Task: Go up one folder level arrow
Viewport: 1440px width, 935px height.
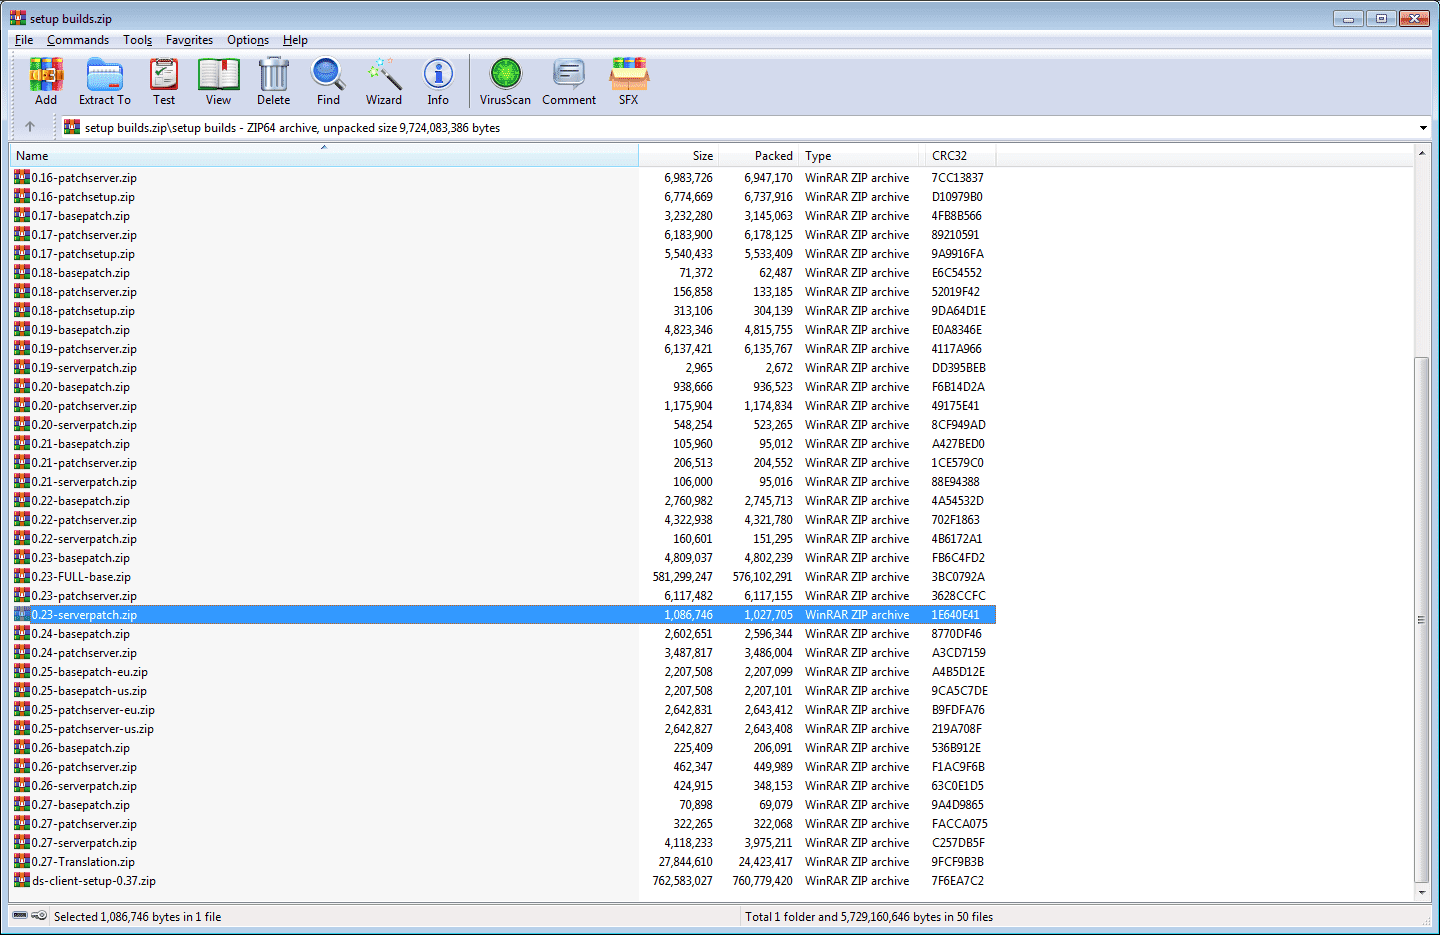Action: pos(30,127)
